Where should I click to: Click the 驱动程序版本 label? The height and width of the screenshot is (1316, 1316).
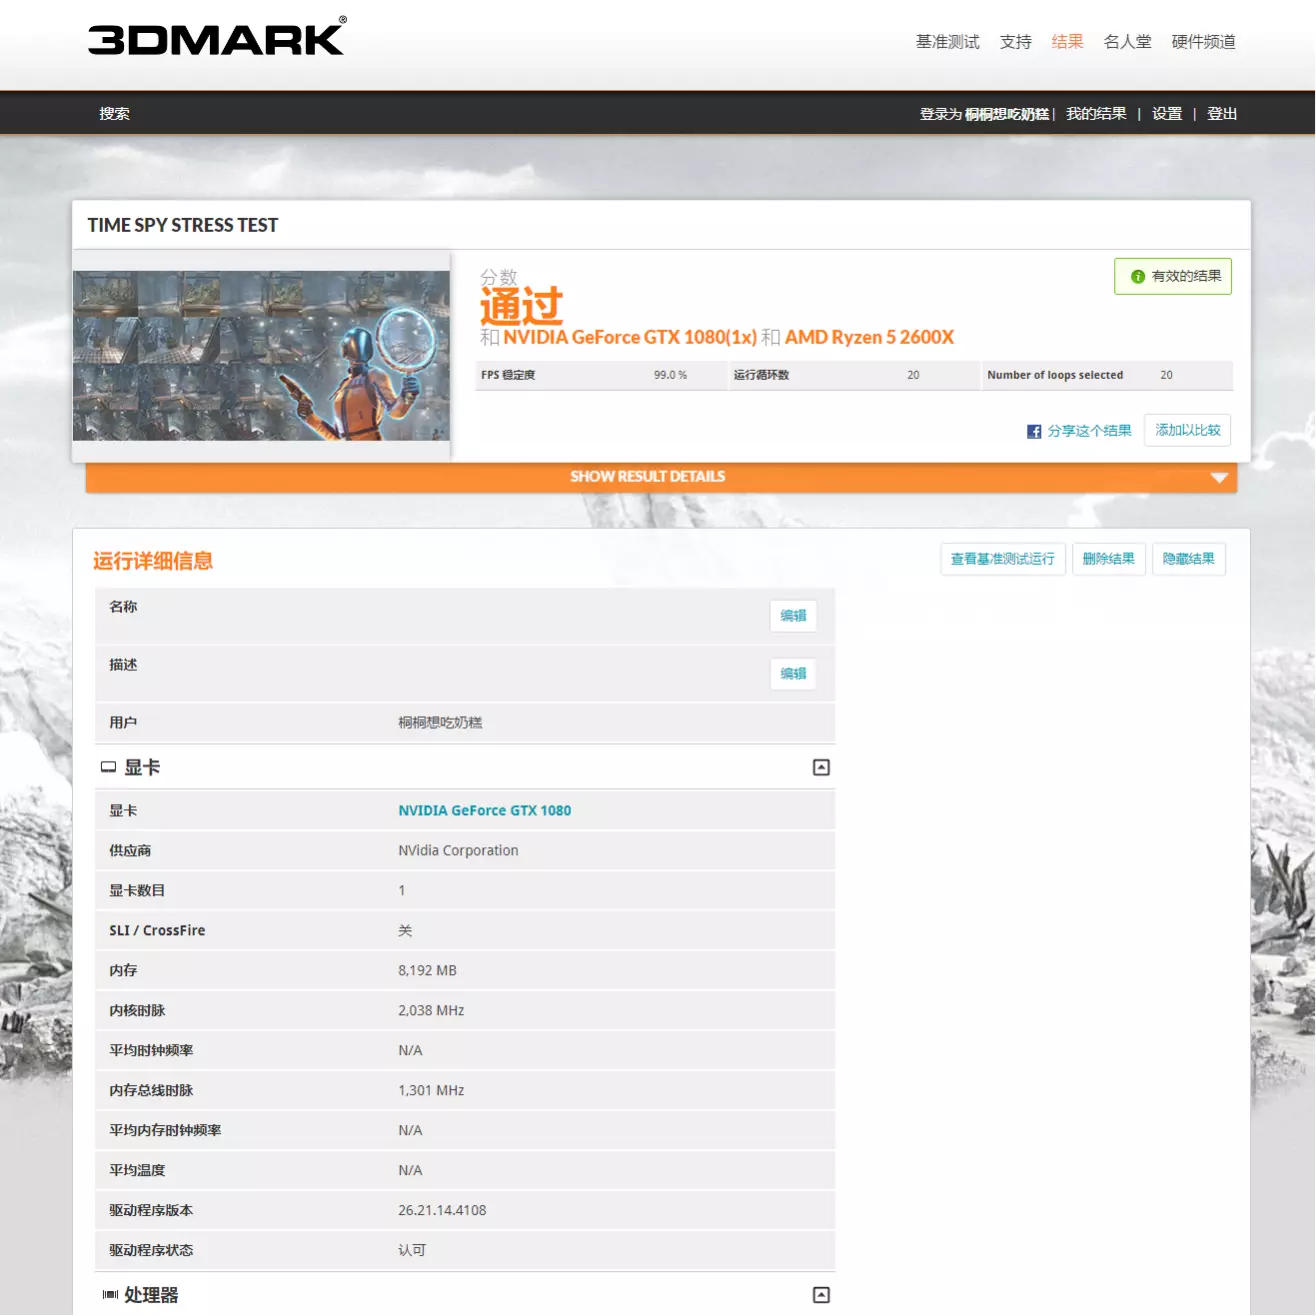point(151,1211)
